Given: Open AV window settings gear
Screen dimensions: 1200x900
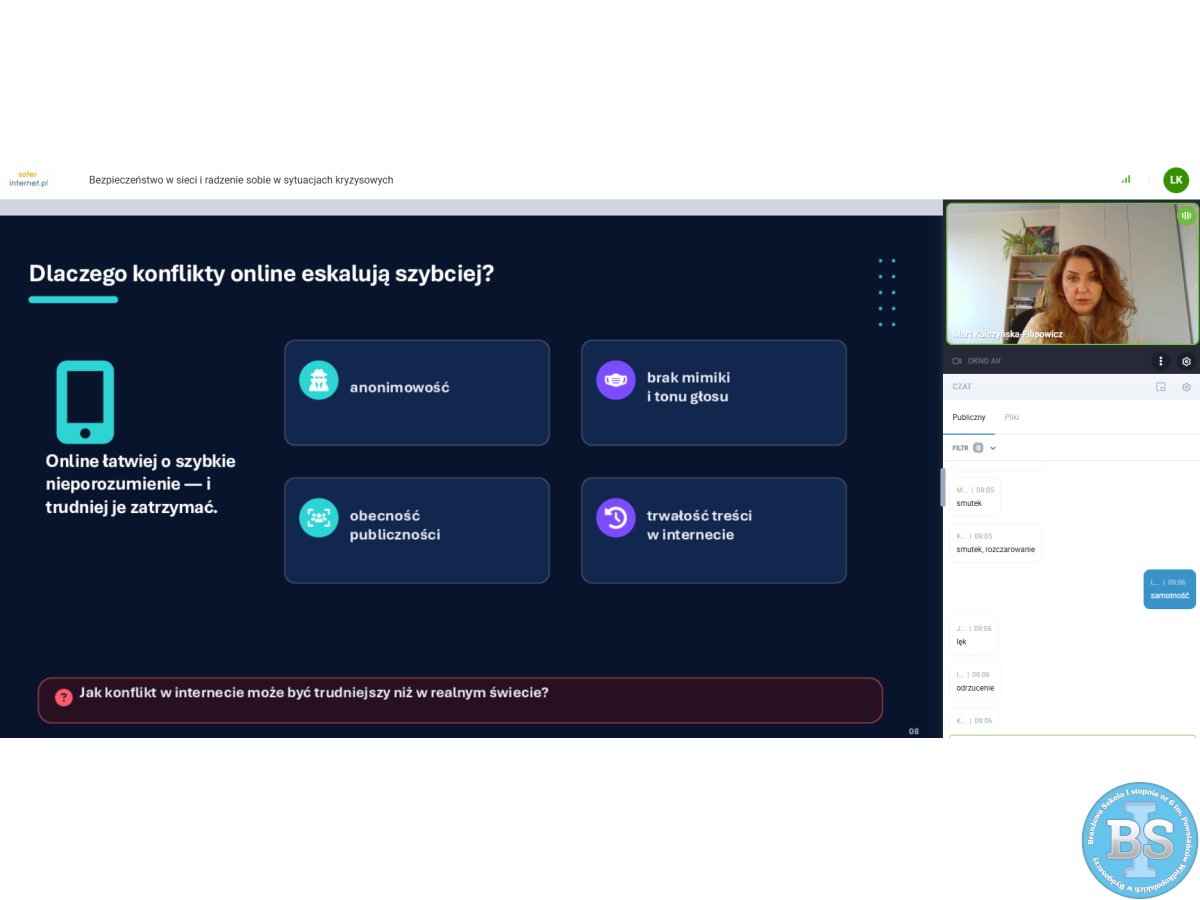Looking at the screenshot, I should [1186, 361].
